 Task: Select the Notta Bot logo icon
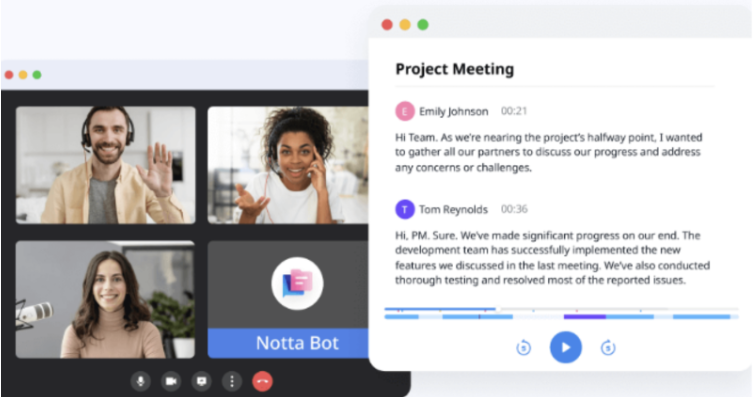click(x=297, y=283)
